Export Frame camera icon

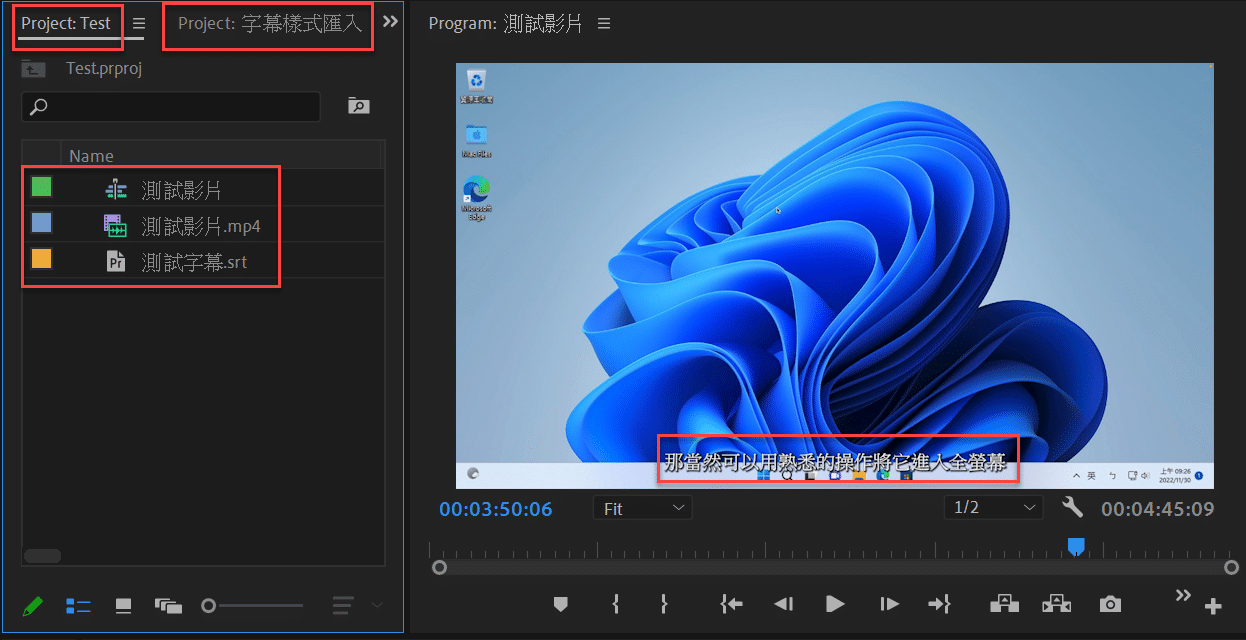pos(1110,604)
